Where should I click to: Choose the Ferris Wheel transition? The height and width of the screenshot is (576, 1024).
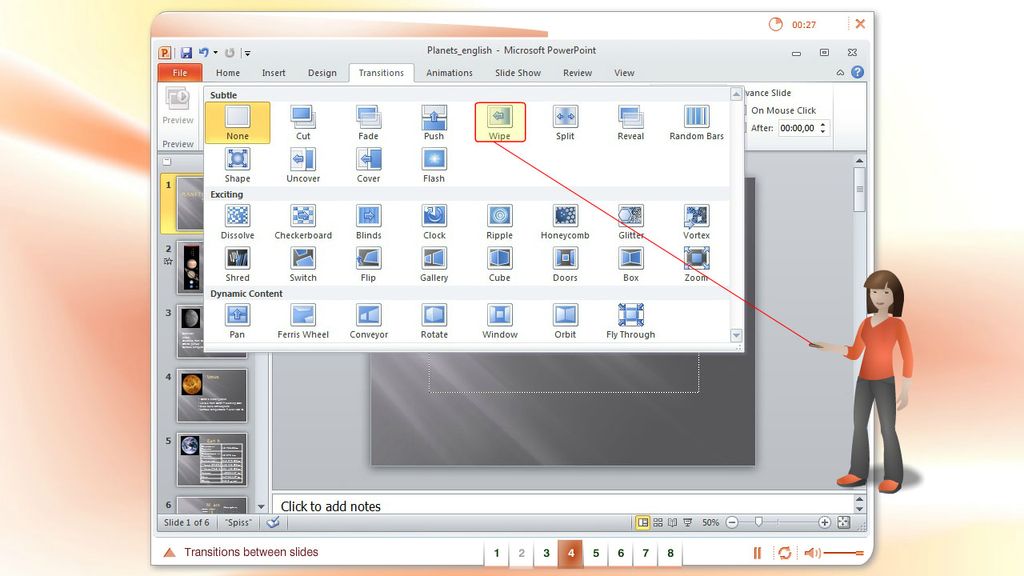[x=303, y=321]
